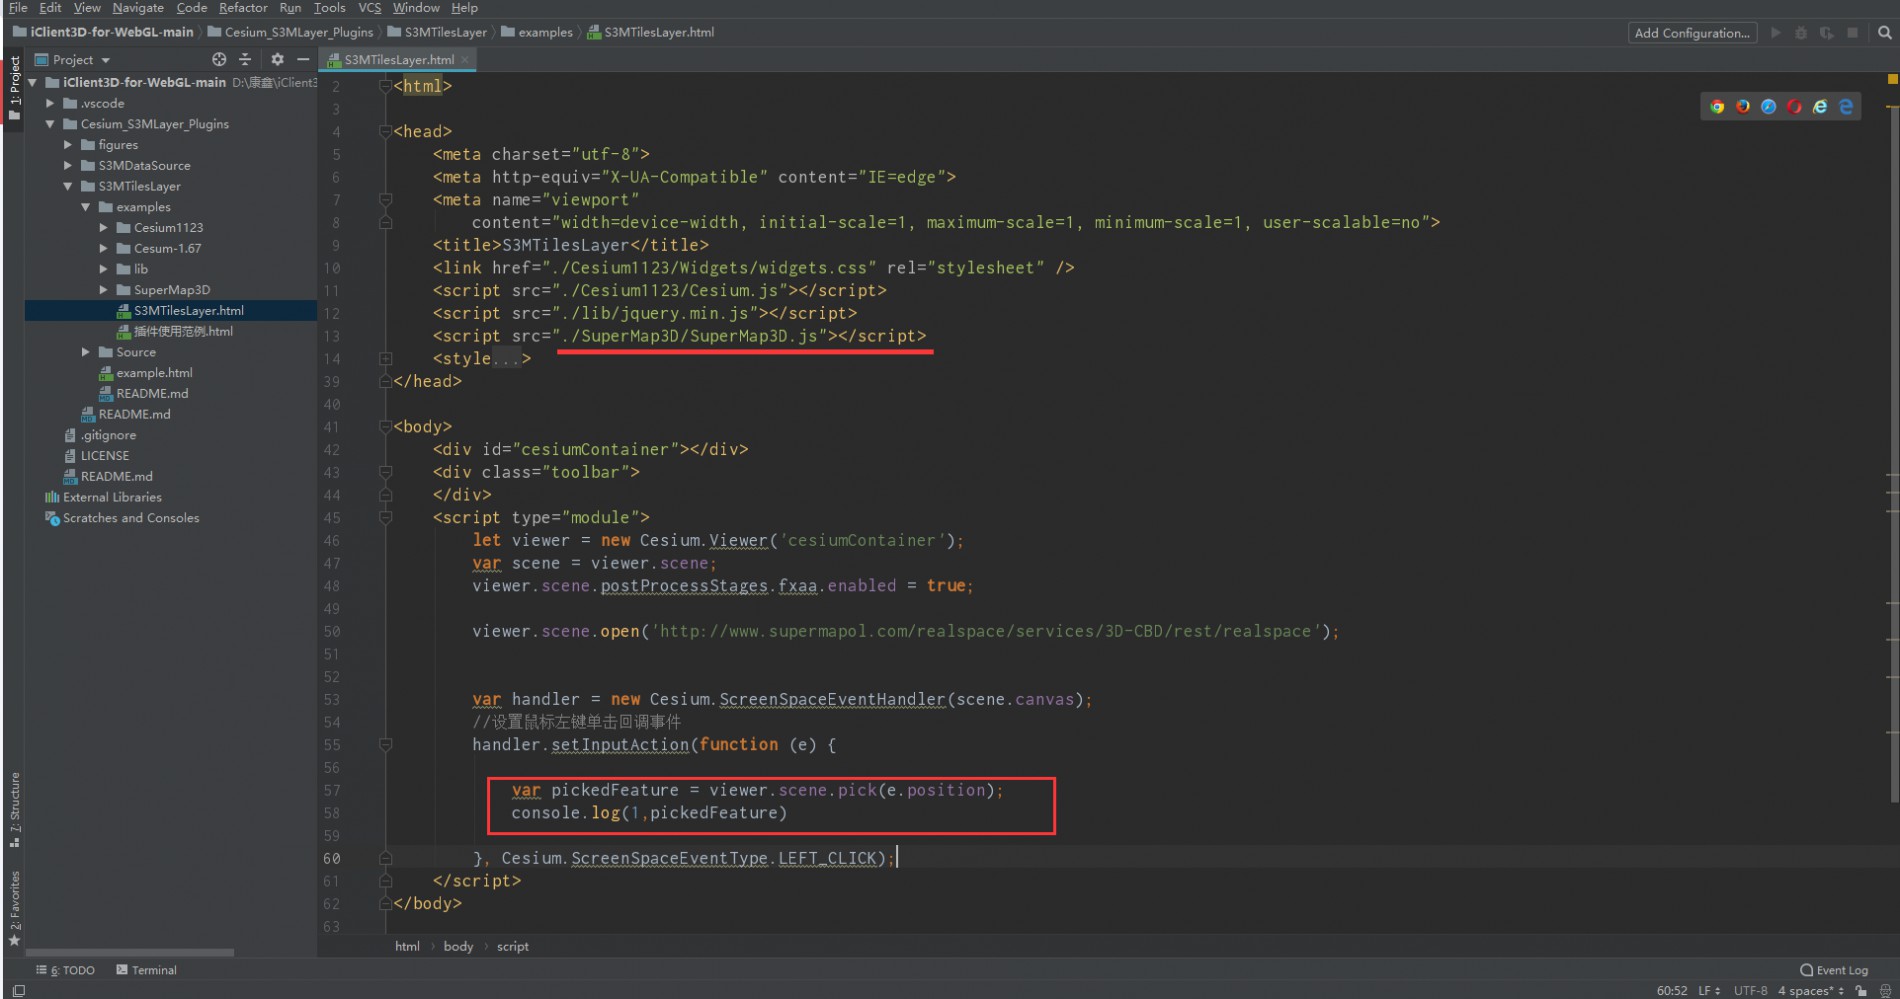Change UTF-8 file encoding
1900x999 pixels.
1750,990
